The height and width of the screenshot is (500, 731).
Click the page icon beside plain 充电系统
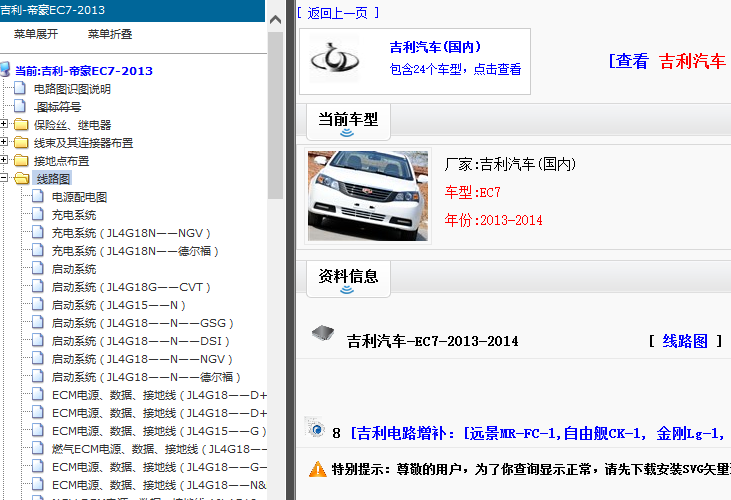[38, 214]
